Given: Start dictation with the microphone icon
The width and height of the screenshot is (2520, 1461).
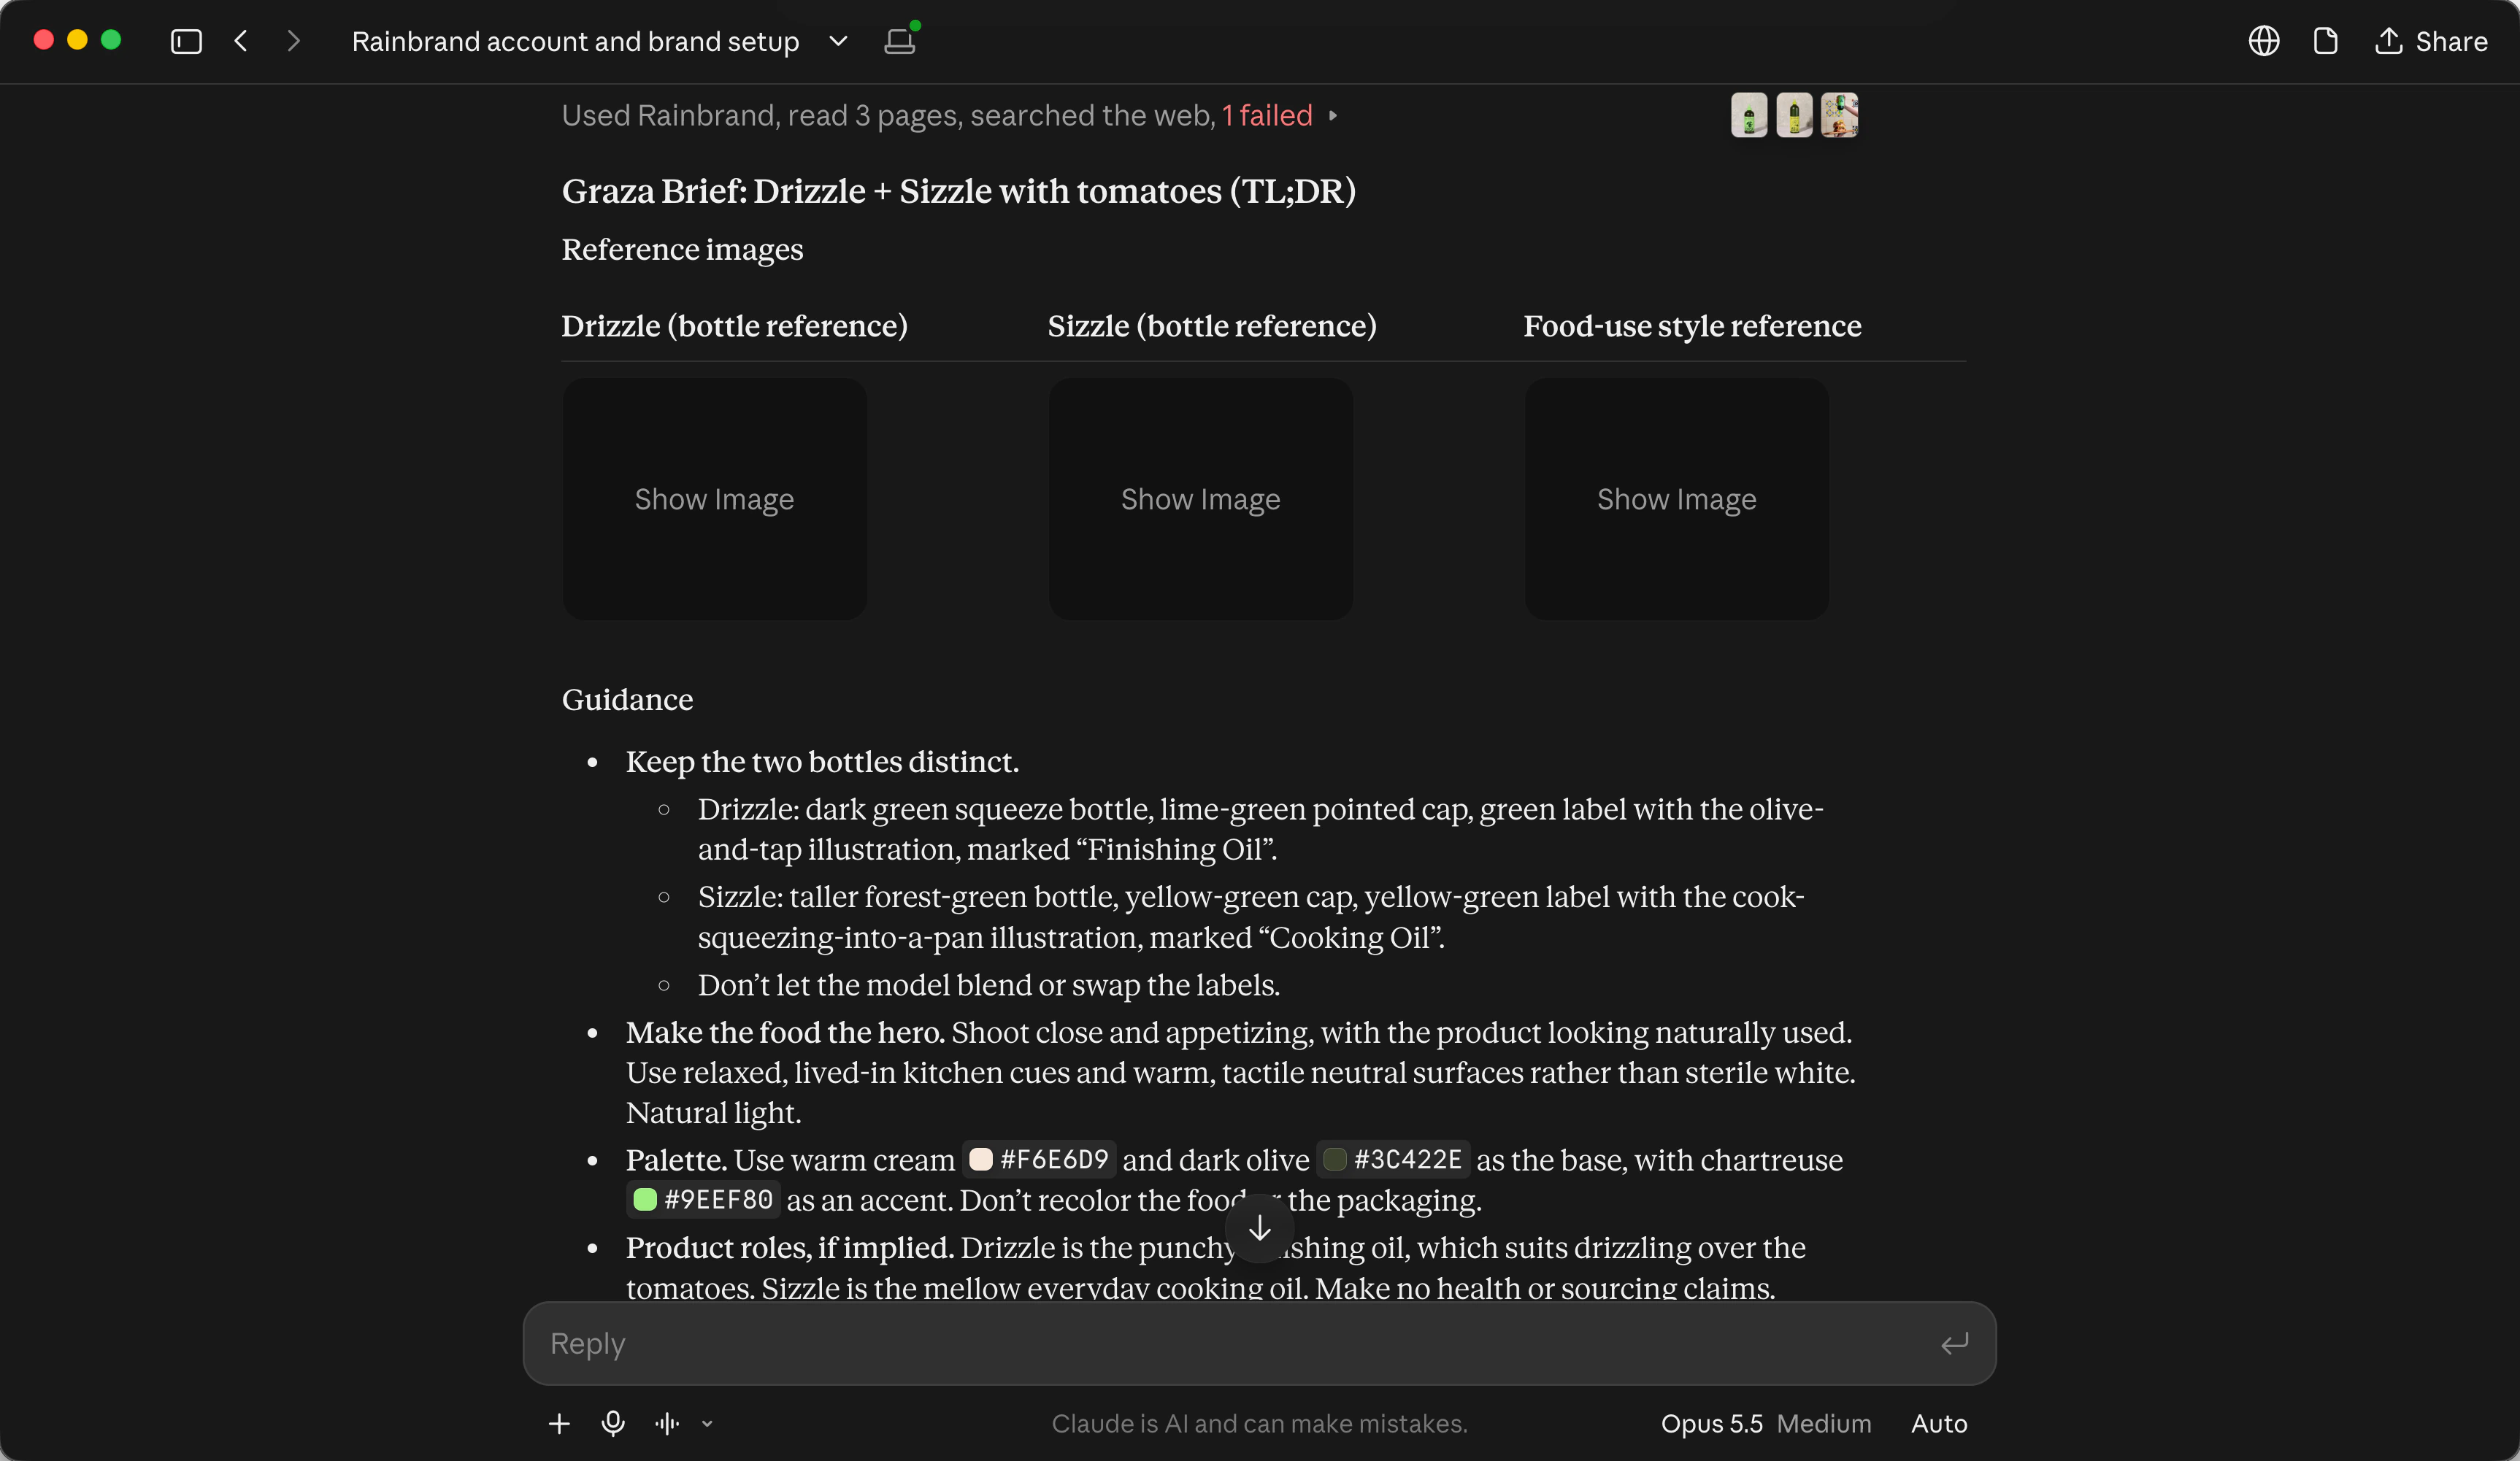Looking at the screenshot, I should [613, 1423].
